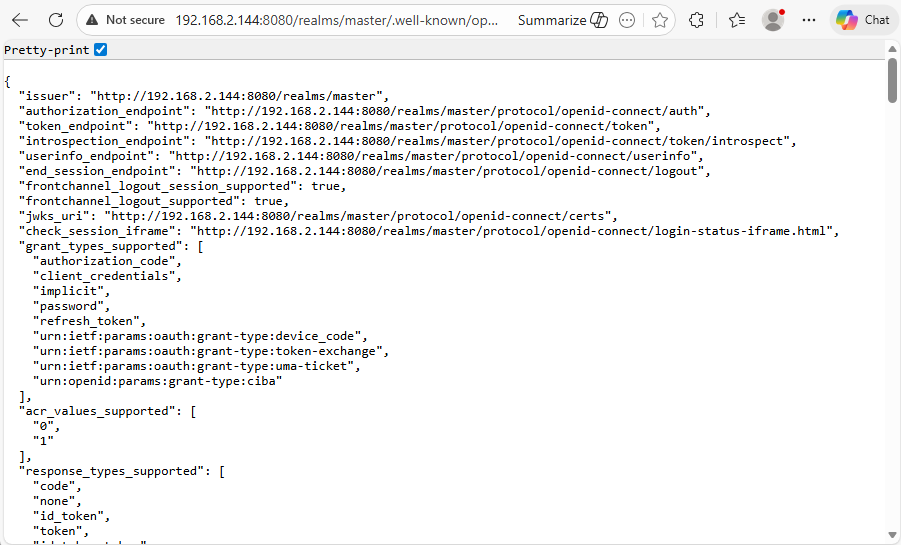Click the jwks_uri certs URL value

(361, 216)
